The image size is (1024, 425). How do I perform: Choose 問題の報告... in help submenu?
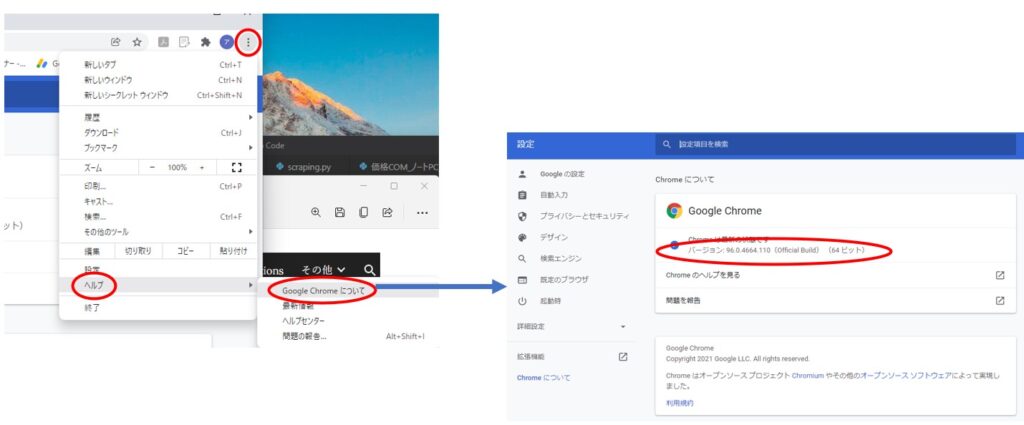click(x=348, y=336)
